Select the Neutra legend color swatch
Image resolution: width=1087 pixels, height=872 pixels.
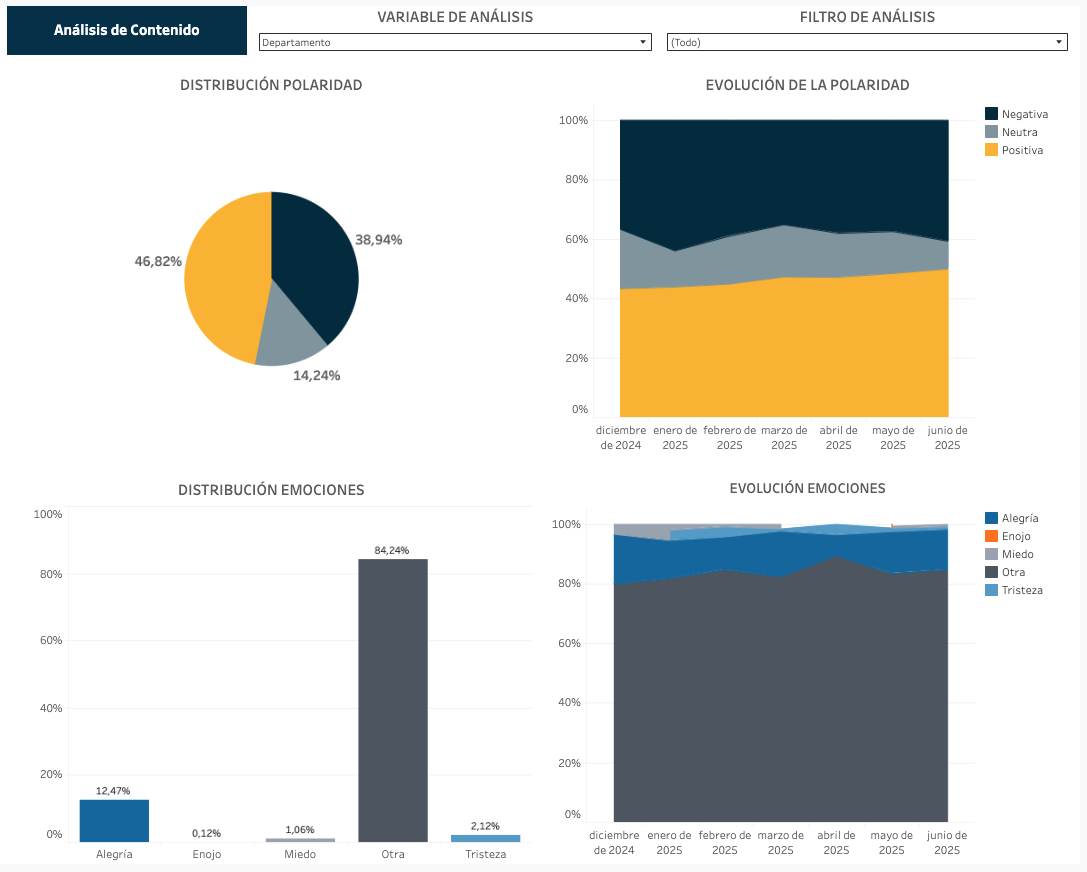pos(992,132)
